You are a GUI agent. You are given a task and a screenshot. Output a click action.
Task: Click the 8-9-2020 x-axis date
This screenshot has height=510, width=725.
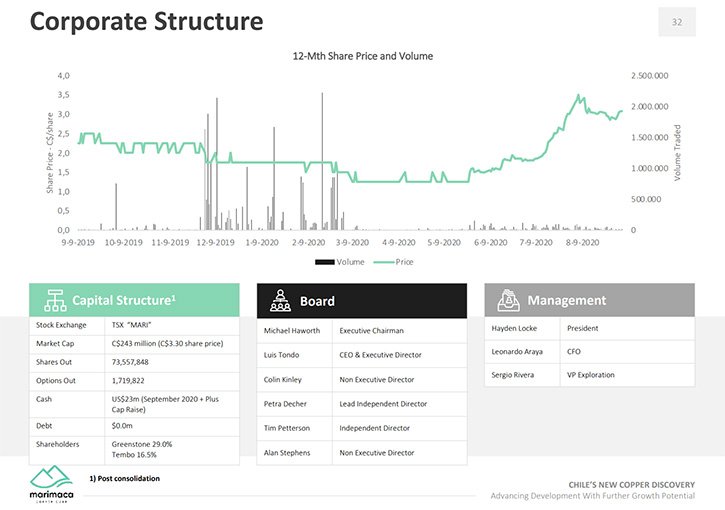coord(583,242)
